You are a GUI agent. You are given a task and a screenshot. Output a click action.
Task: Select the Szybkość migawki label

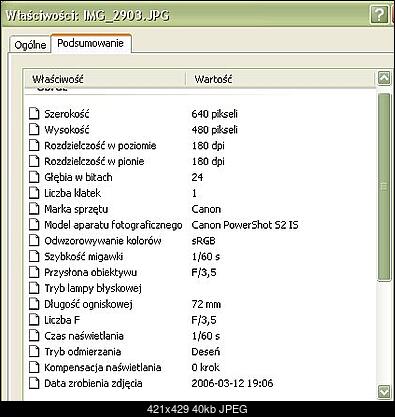(84, 257)
